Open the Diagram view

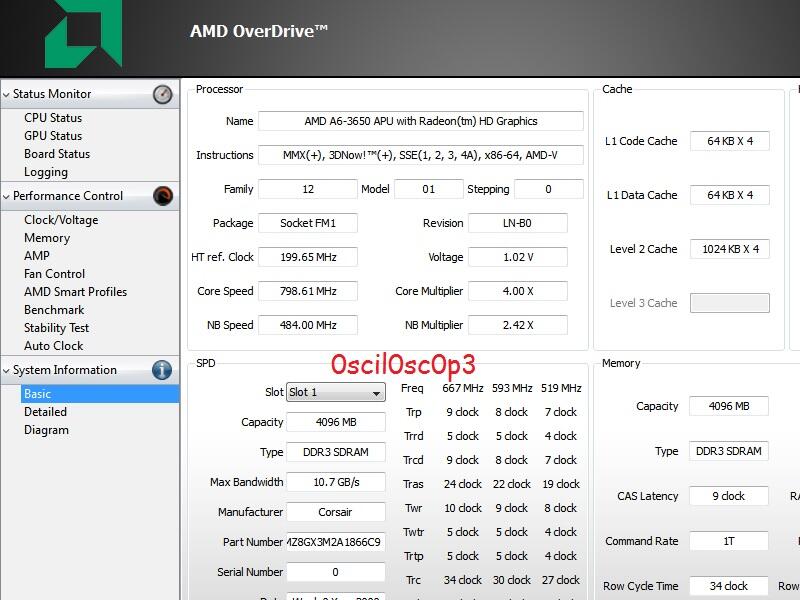(x=46, y=430)
